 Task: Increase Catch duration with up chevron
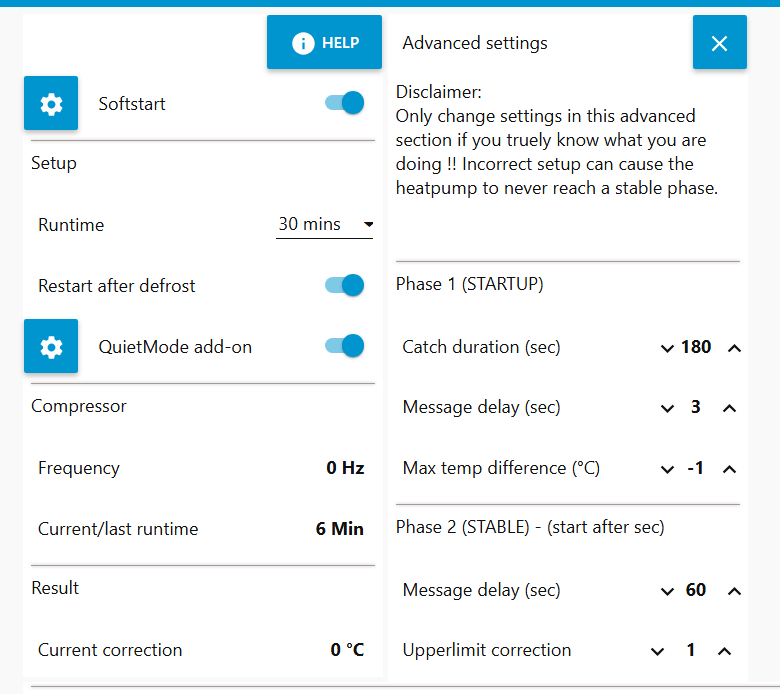[x=734, y=348]
